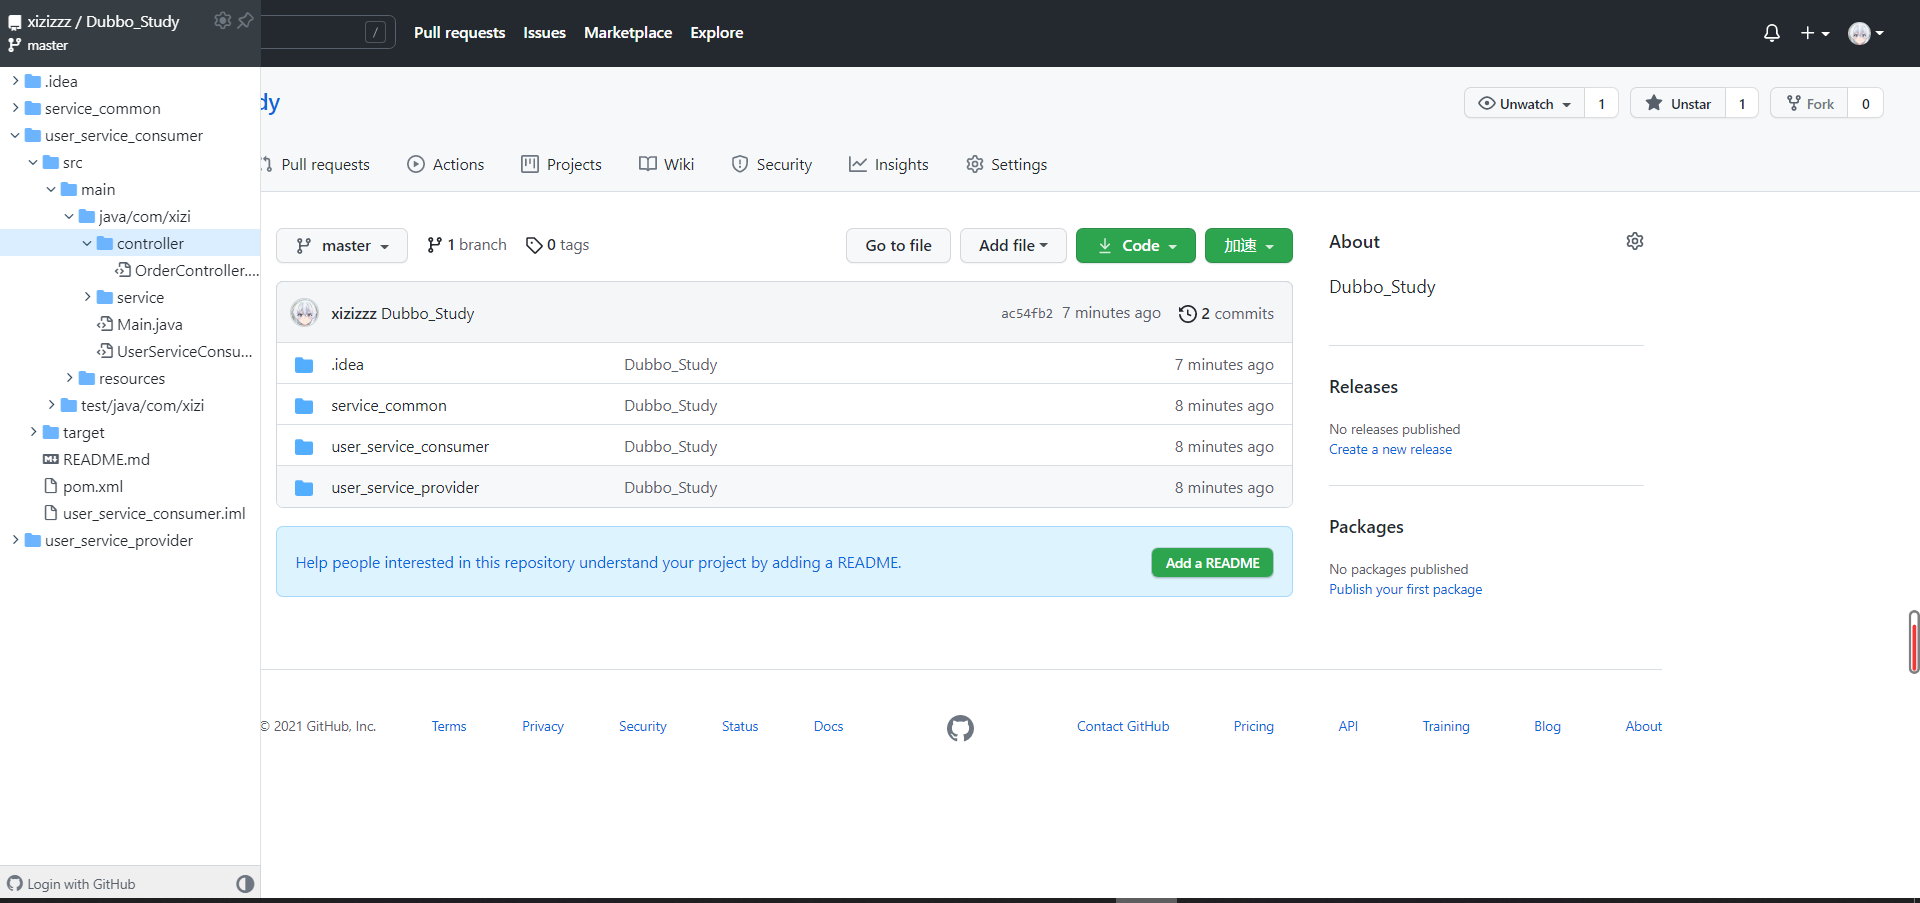Click GitHub logo in footer
1920x903 pixels.
pyautogui.click(x=960, y=728)
